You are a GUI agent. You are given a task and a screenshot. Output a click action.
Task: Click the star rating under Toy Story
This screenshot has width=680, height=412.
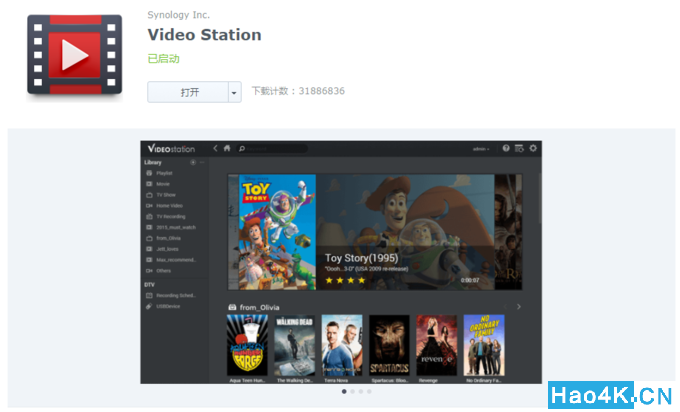click(x=345, y=280)
